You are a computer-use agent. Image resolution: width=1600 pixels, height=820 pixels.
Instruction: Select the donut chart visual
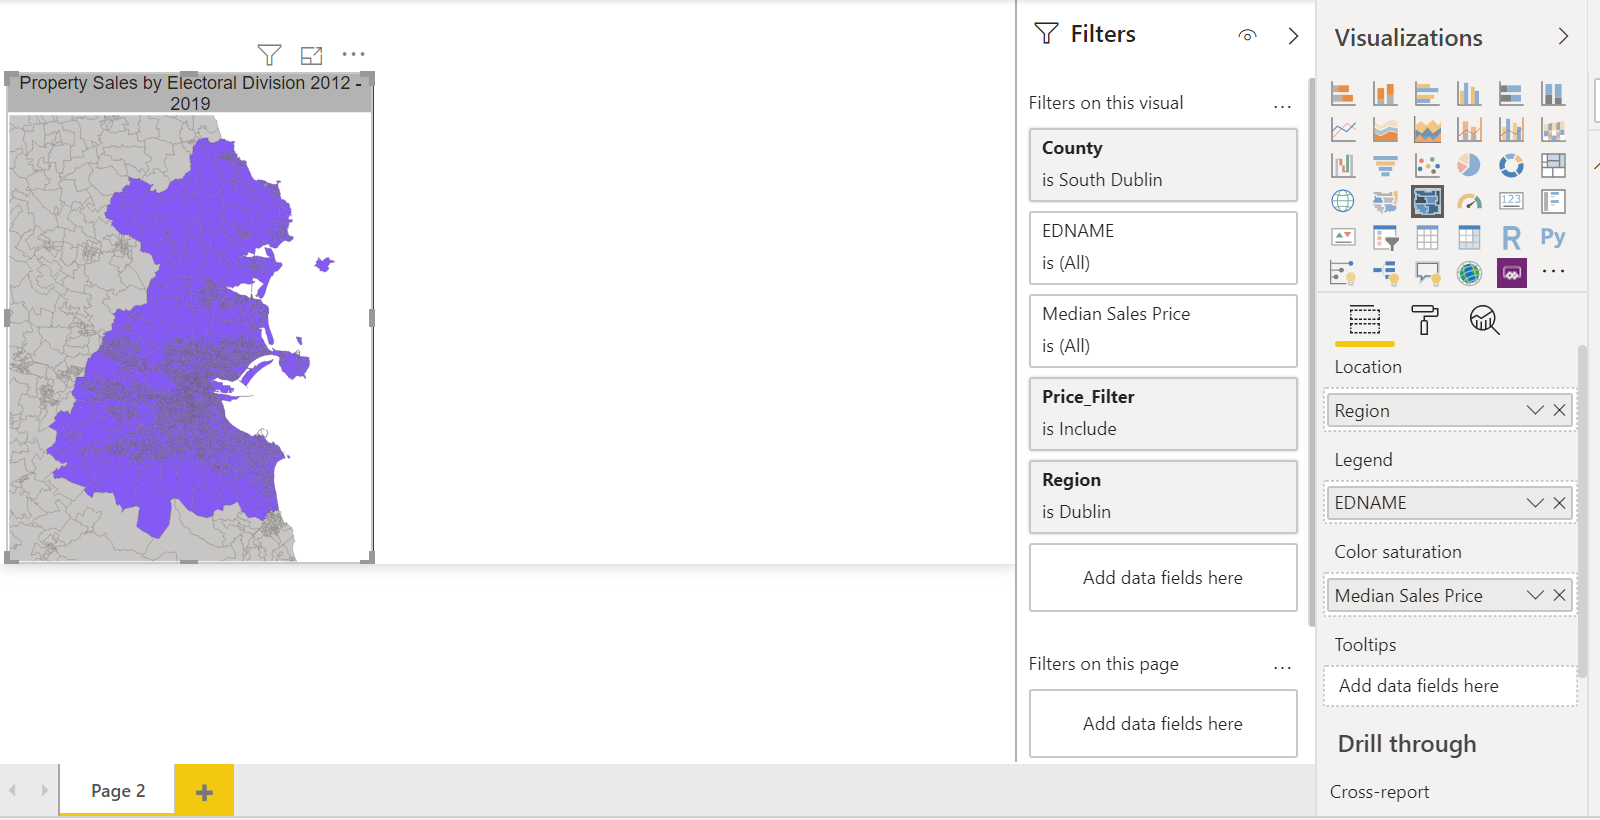point(1511,165)
